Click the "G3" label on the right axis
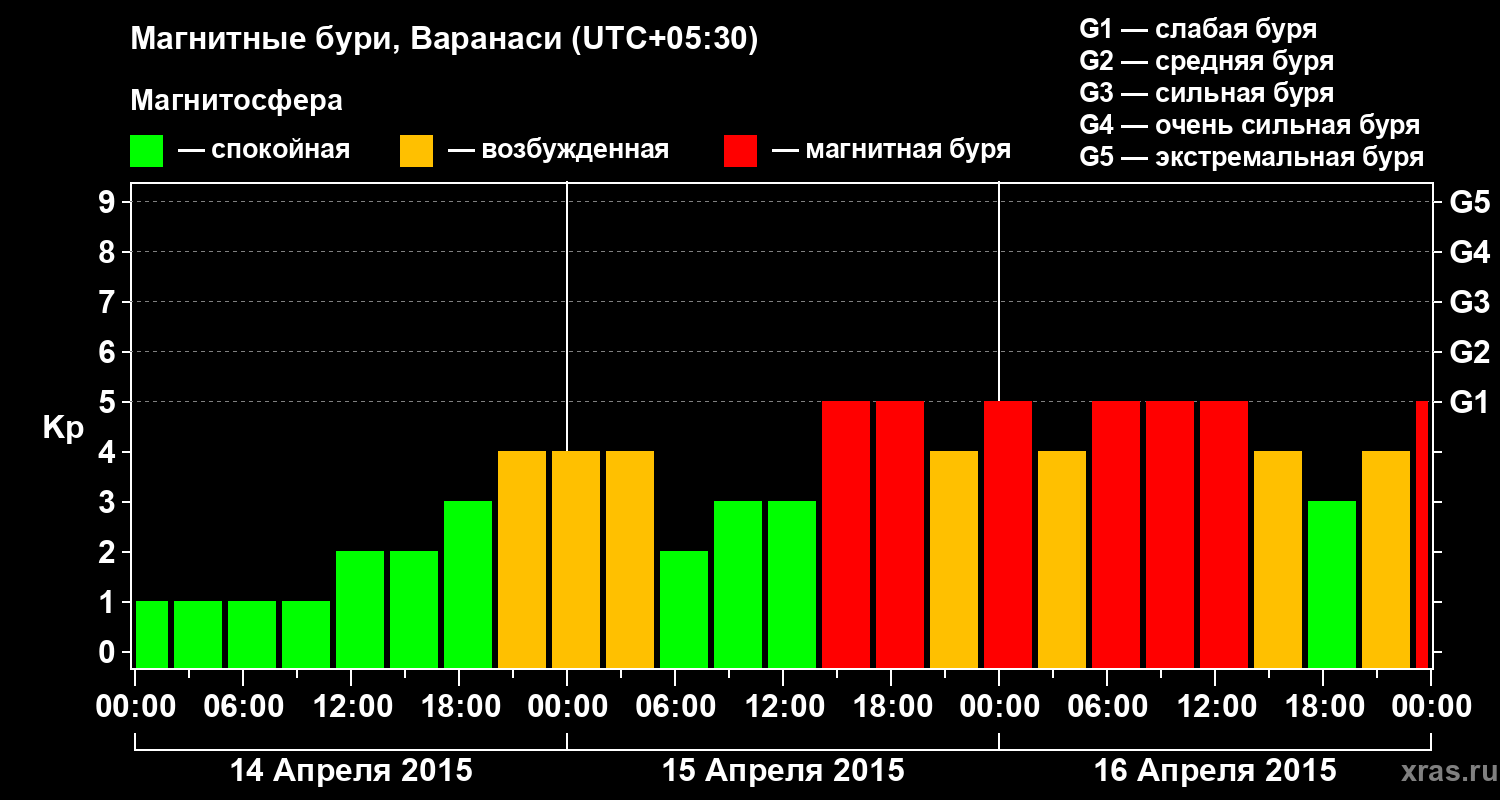The width and height of the screenshot is (1500, 800). (x=1469, y=302)
